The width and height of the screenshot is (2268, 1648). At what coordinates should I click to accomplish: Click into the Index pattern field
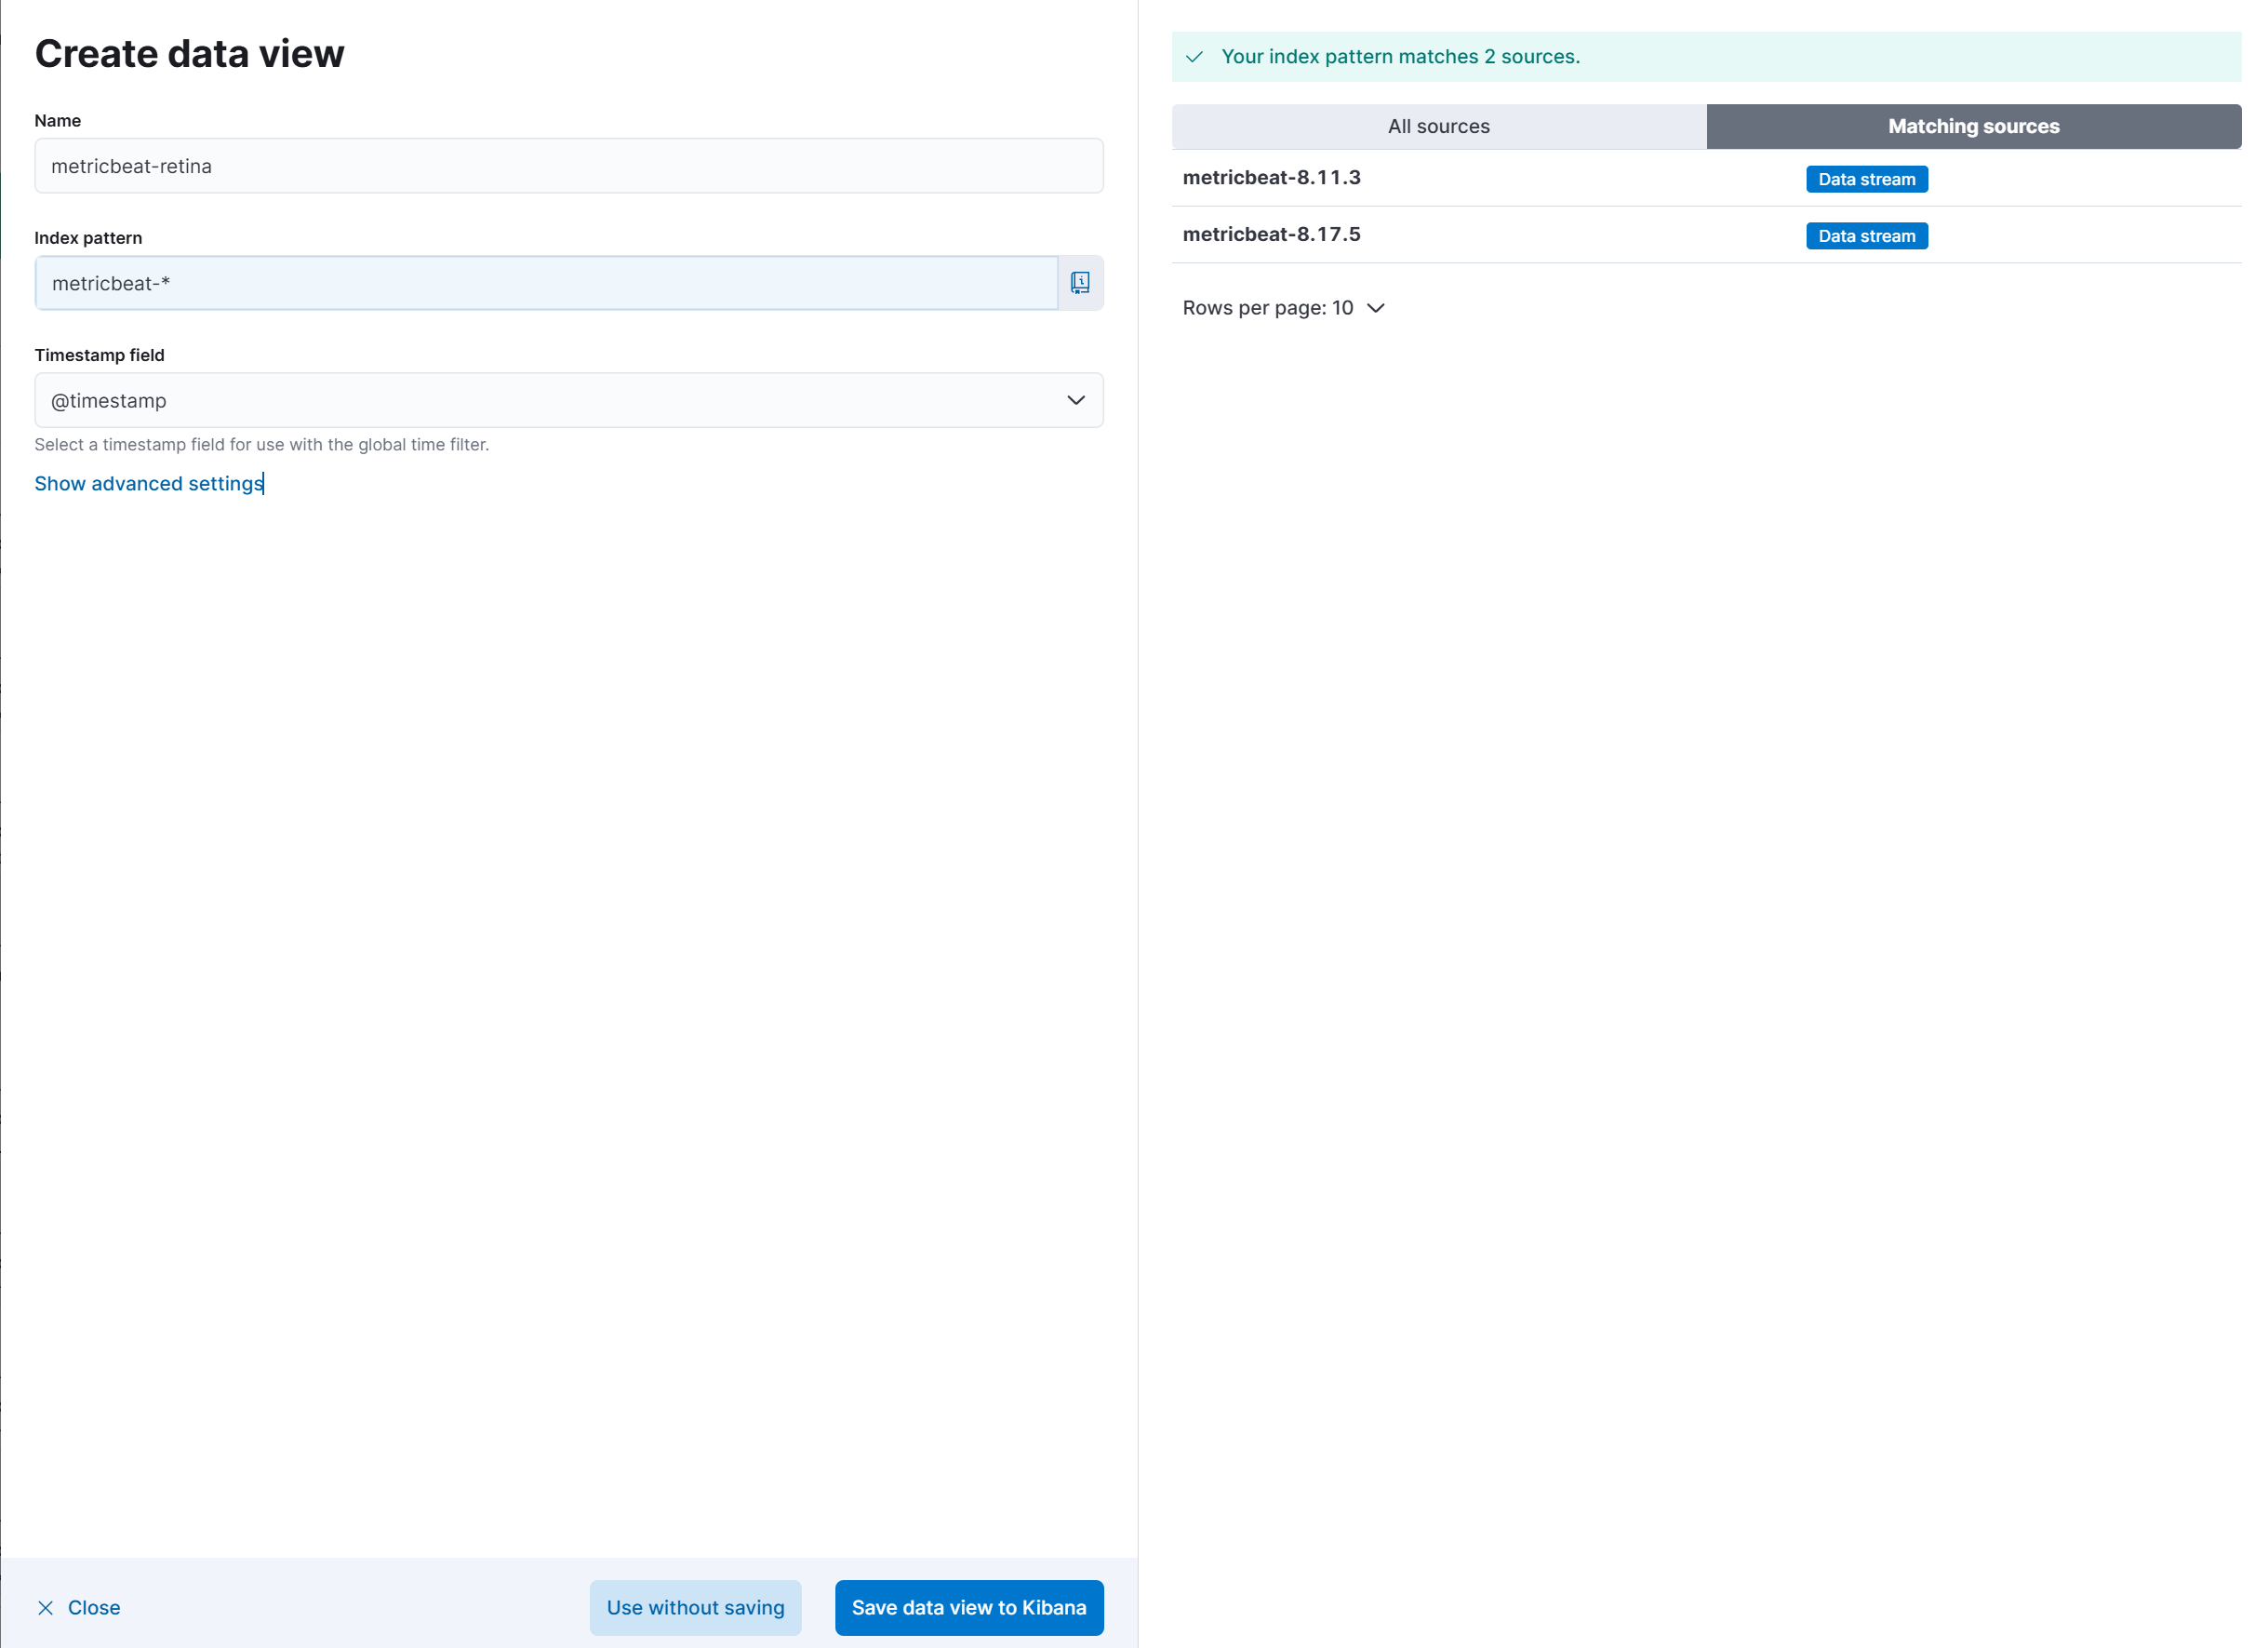546,283
